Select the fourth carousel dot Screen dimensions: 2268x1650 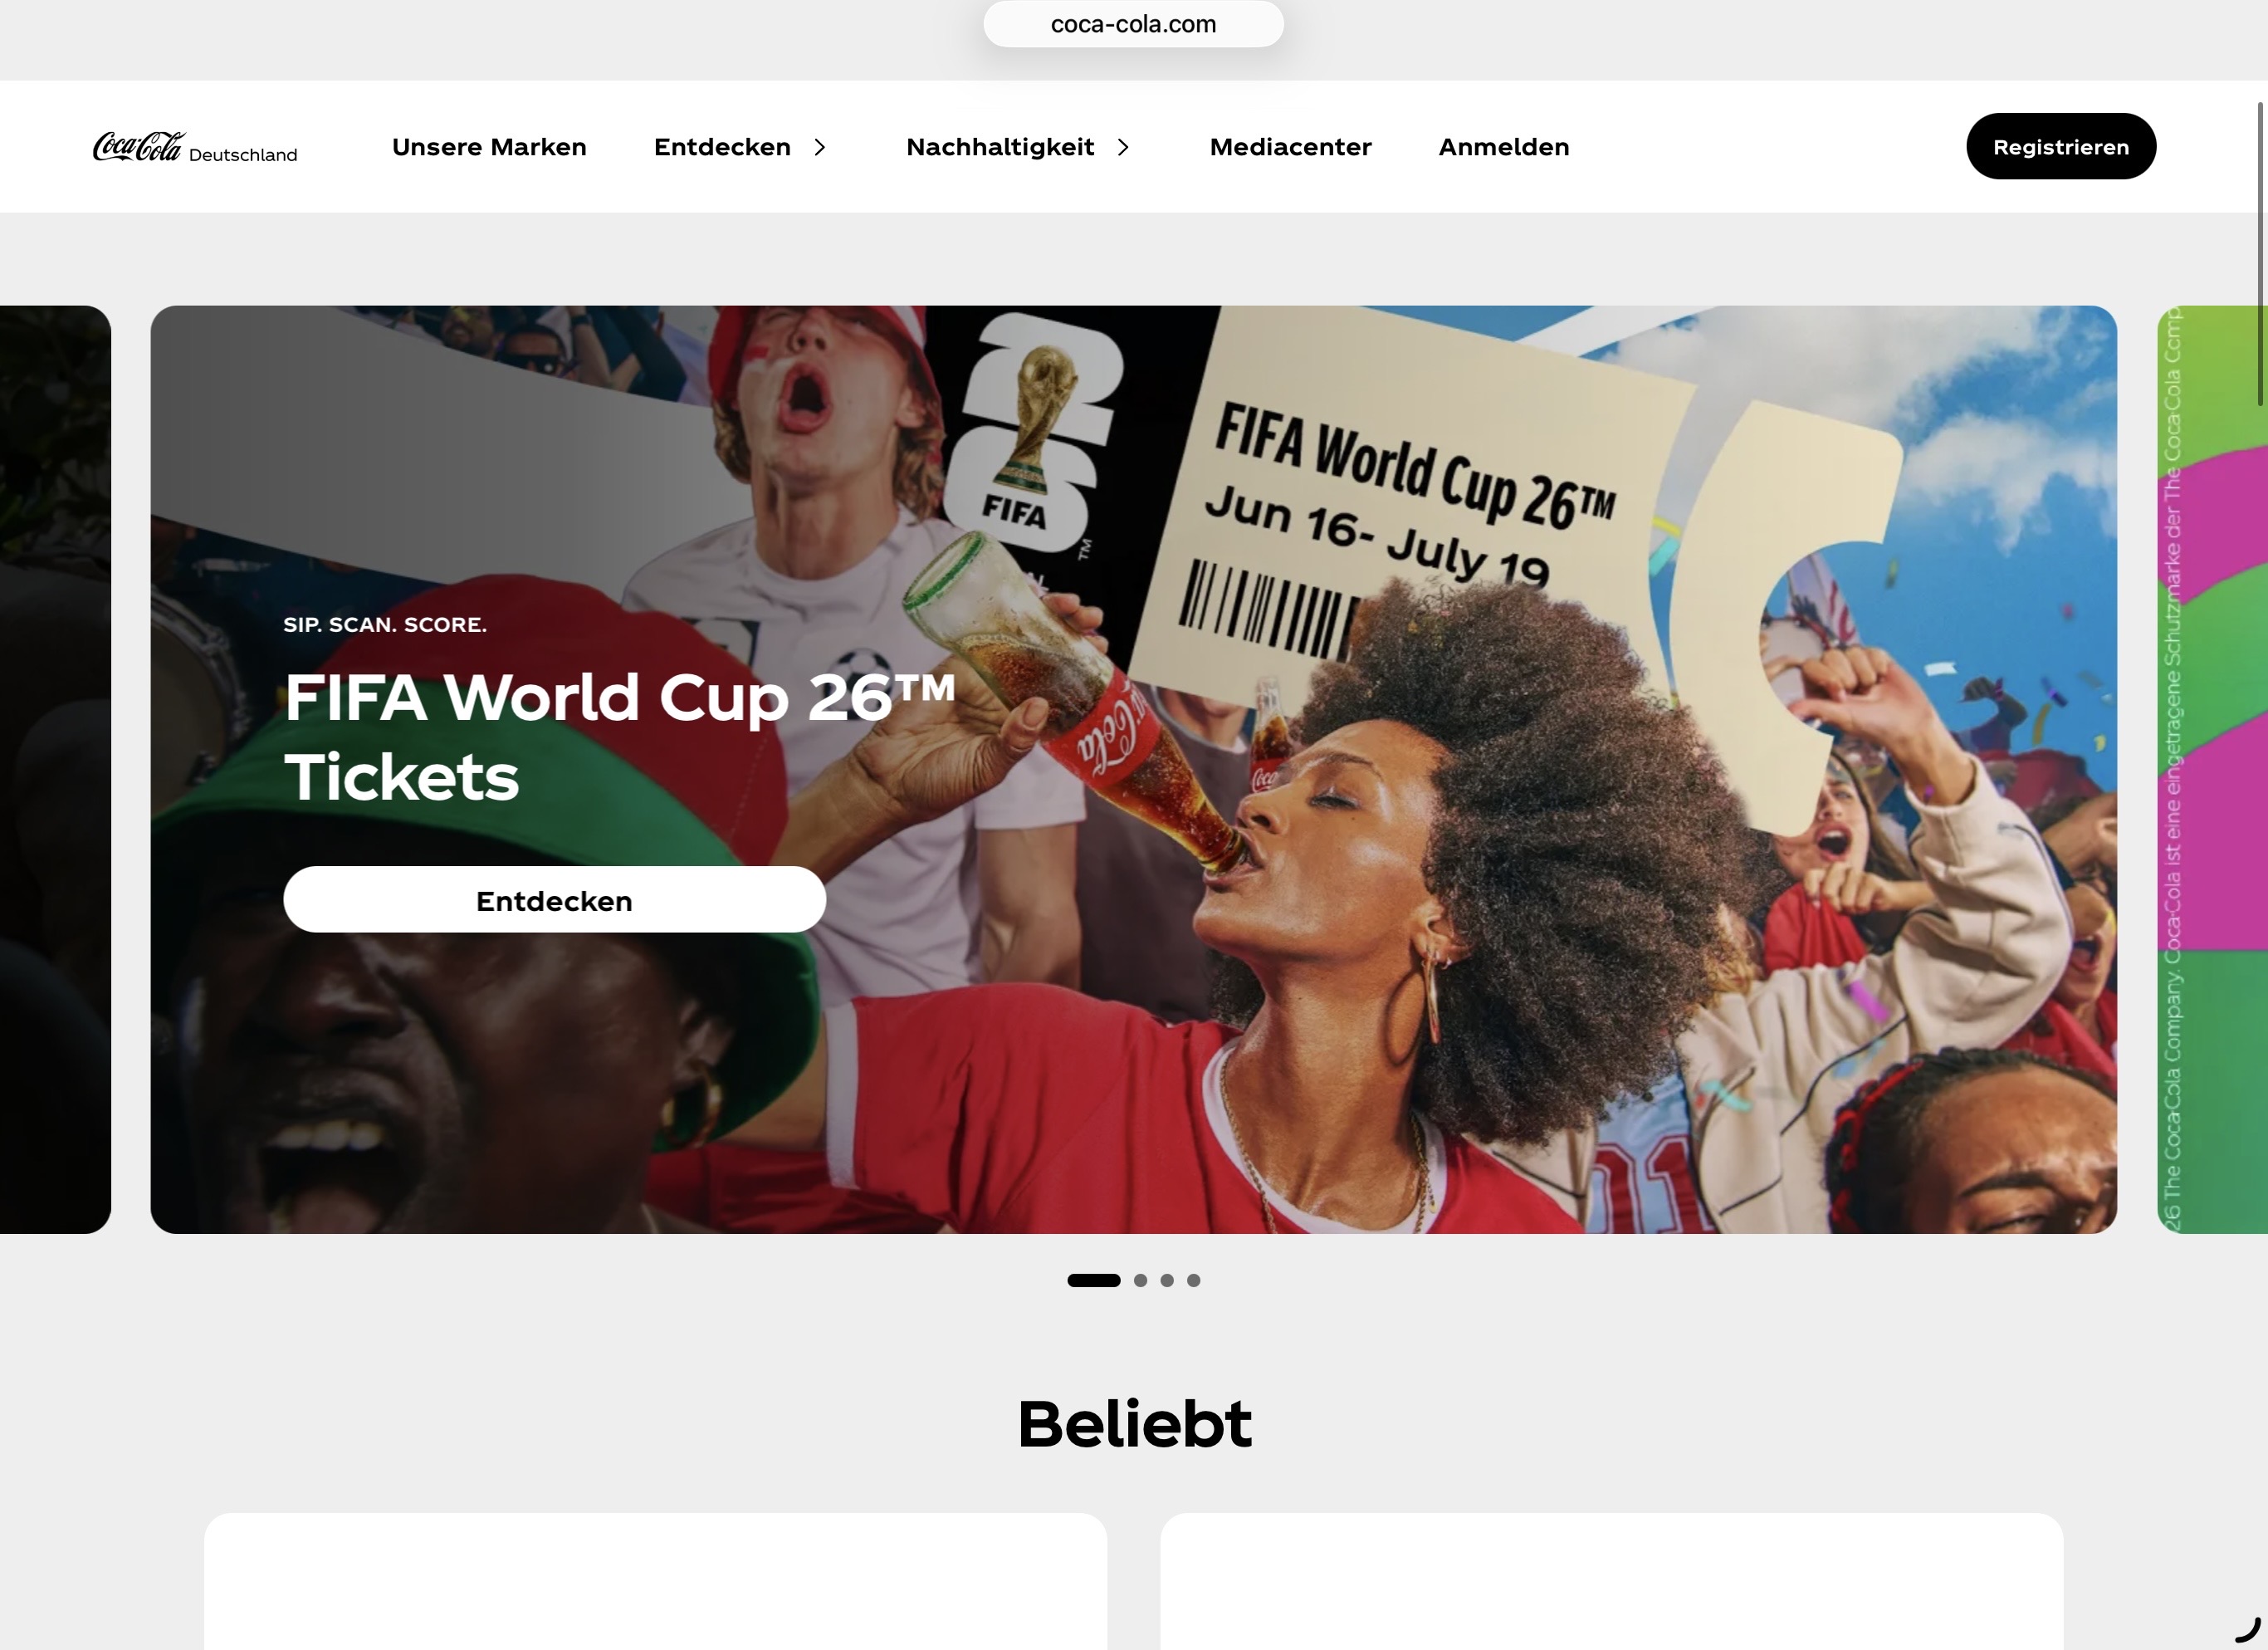click(x=1193, y=1280)
